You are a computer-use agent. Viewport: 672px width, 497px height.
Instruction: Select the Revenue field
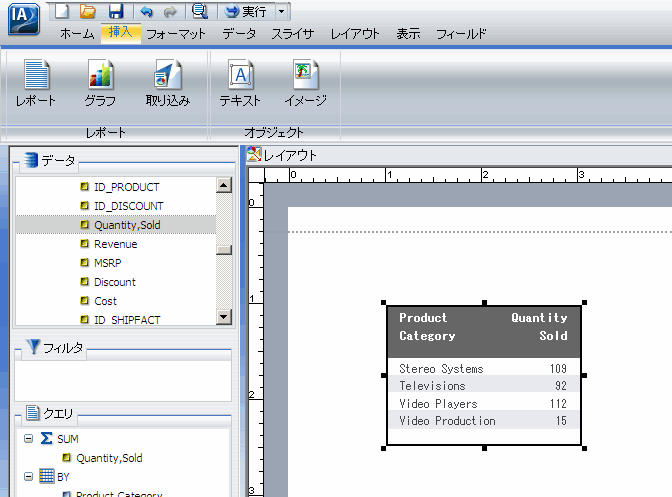pos(116,244)
